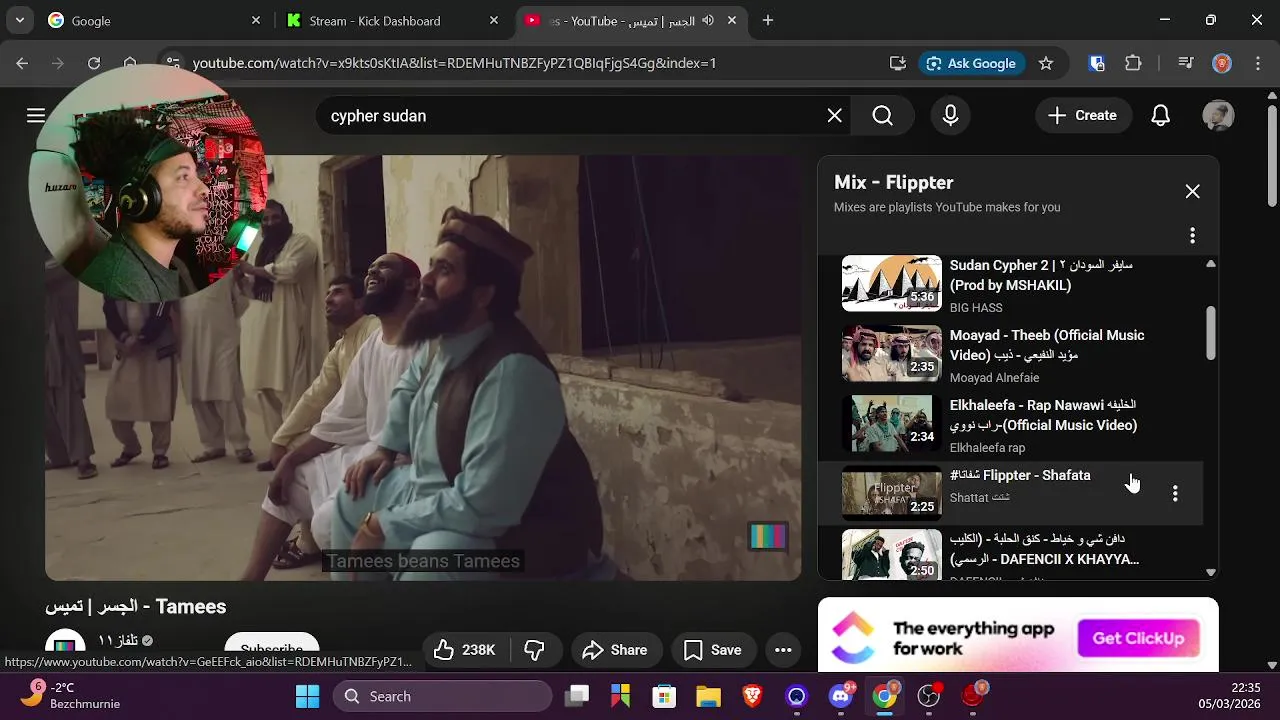
Task: Open the Bitwarden shield extension
Action: point(1097,63)
